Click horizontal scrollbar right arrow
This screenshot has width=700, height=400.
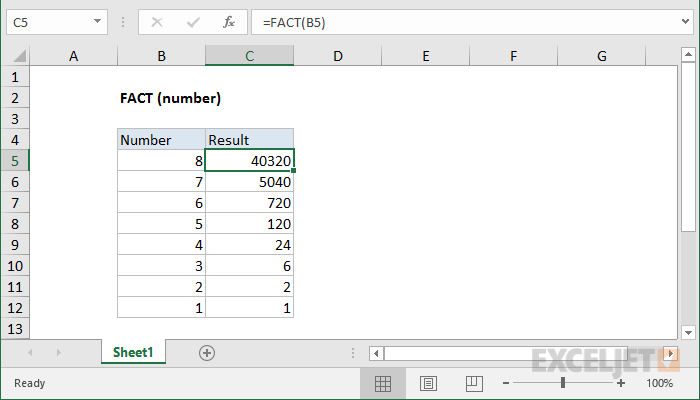point(671,354)
